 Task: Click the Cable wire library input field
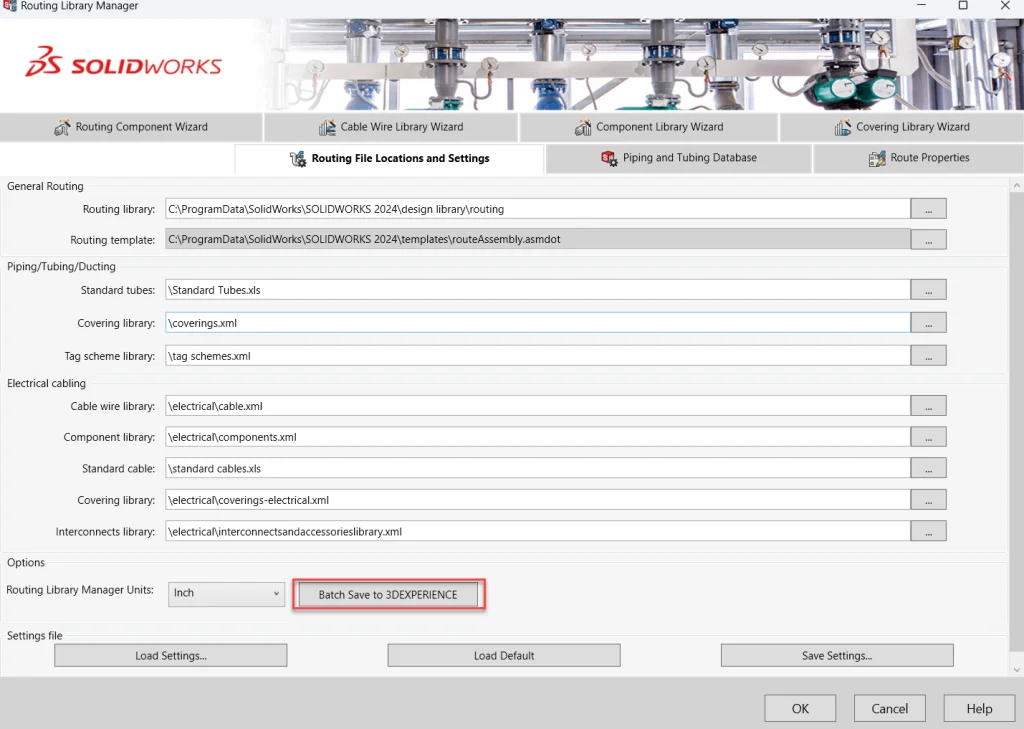(x=537, y=406)
